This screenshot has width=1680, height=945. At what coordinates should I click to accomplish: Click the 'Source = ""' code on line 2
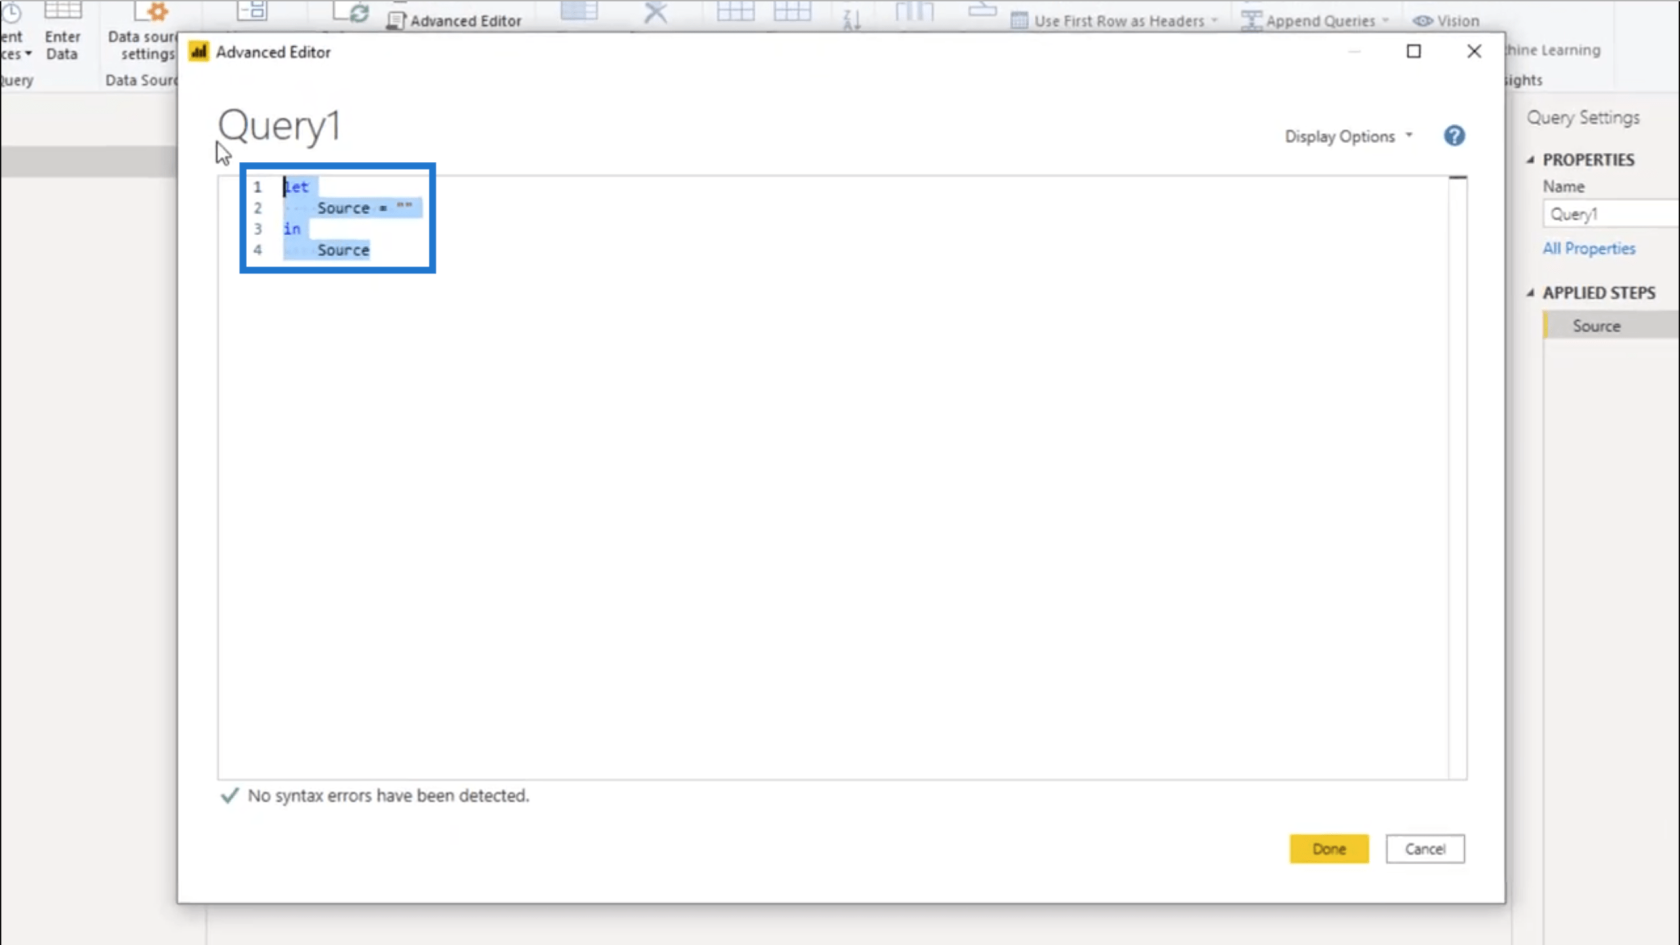coord(365,208)
